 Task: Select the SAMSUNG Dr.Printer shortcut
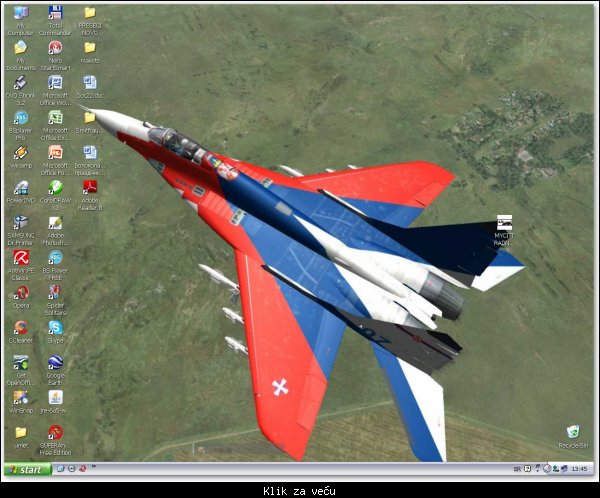tap(21, 230)
